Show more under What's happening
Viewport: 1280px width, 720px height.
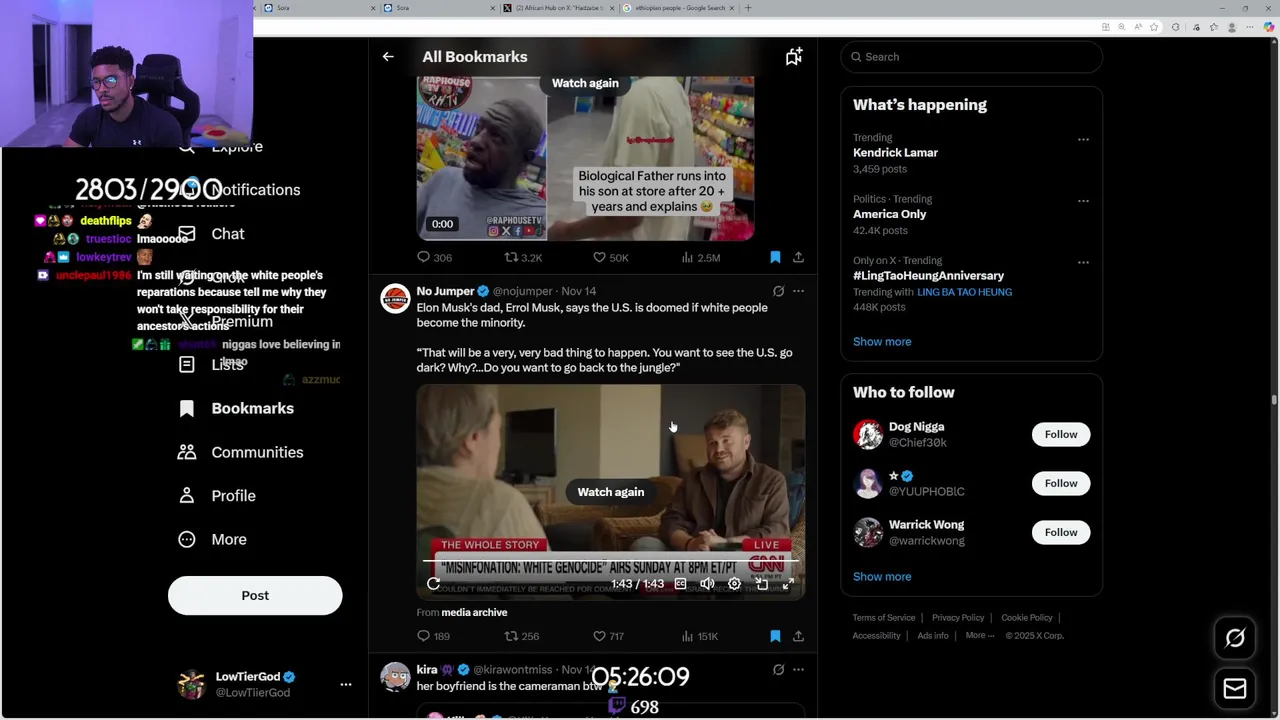(x=882, y=342)
